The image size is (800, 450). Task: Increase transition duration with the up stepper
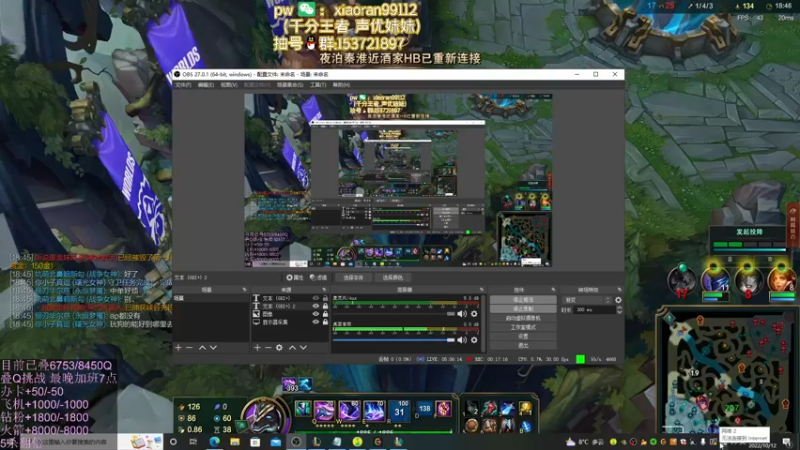click(619, 308)
